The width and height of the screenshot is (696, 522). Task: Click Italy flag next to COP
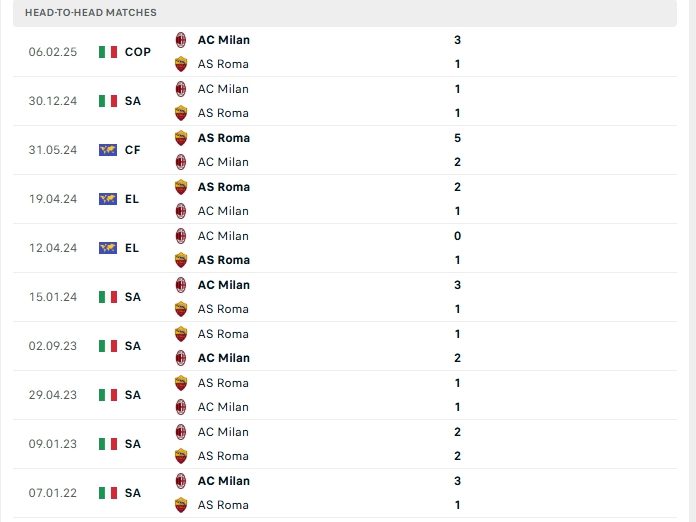[x=108, y=52]
